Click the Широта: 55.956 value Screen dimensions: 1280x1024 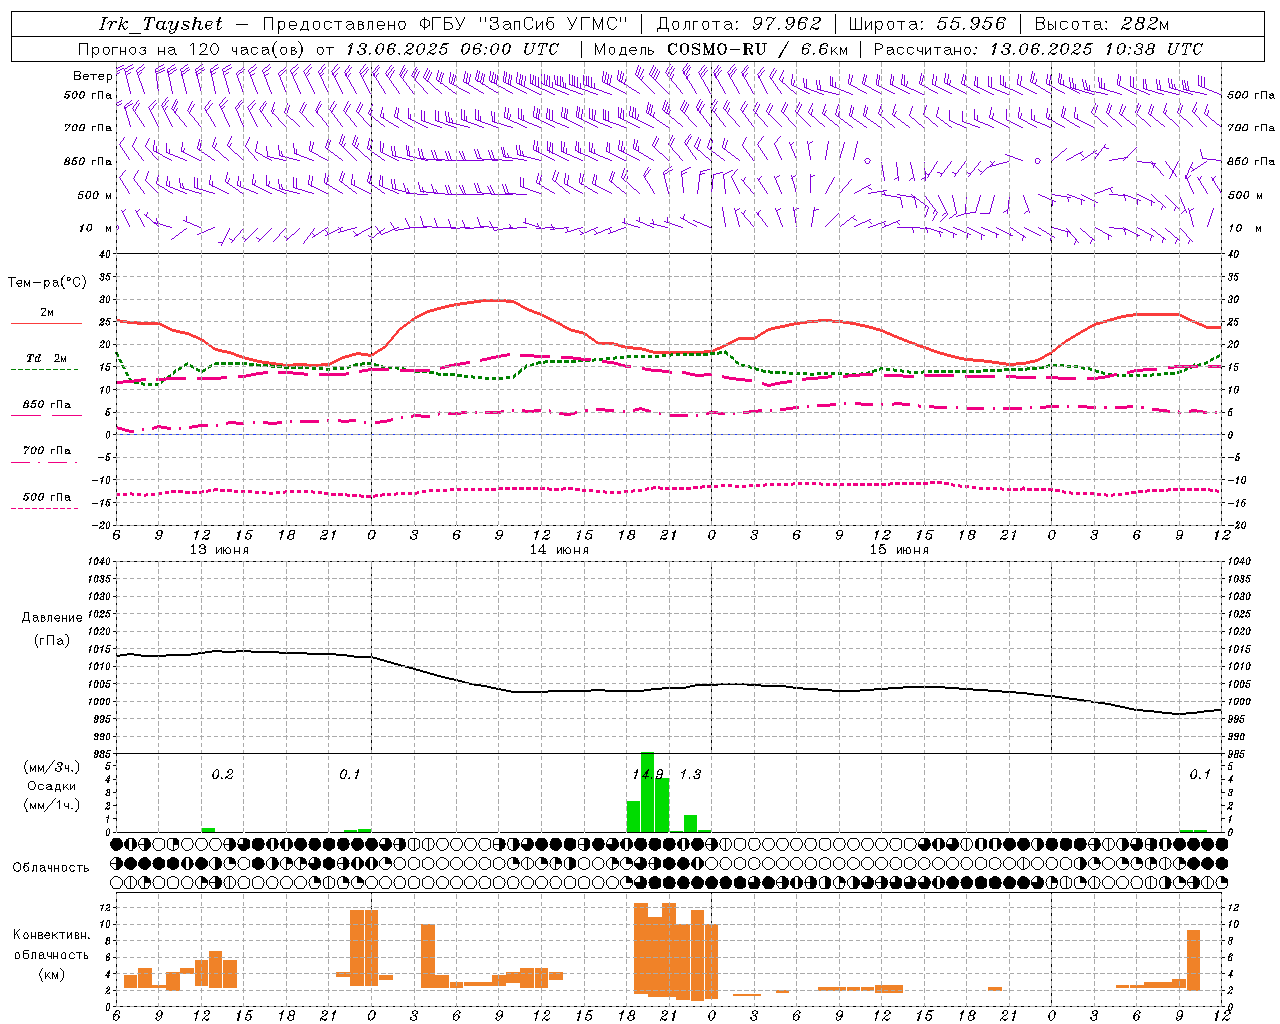tap(927, 24)
